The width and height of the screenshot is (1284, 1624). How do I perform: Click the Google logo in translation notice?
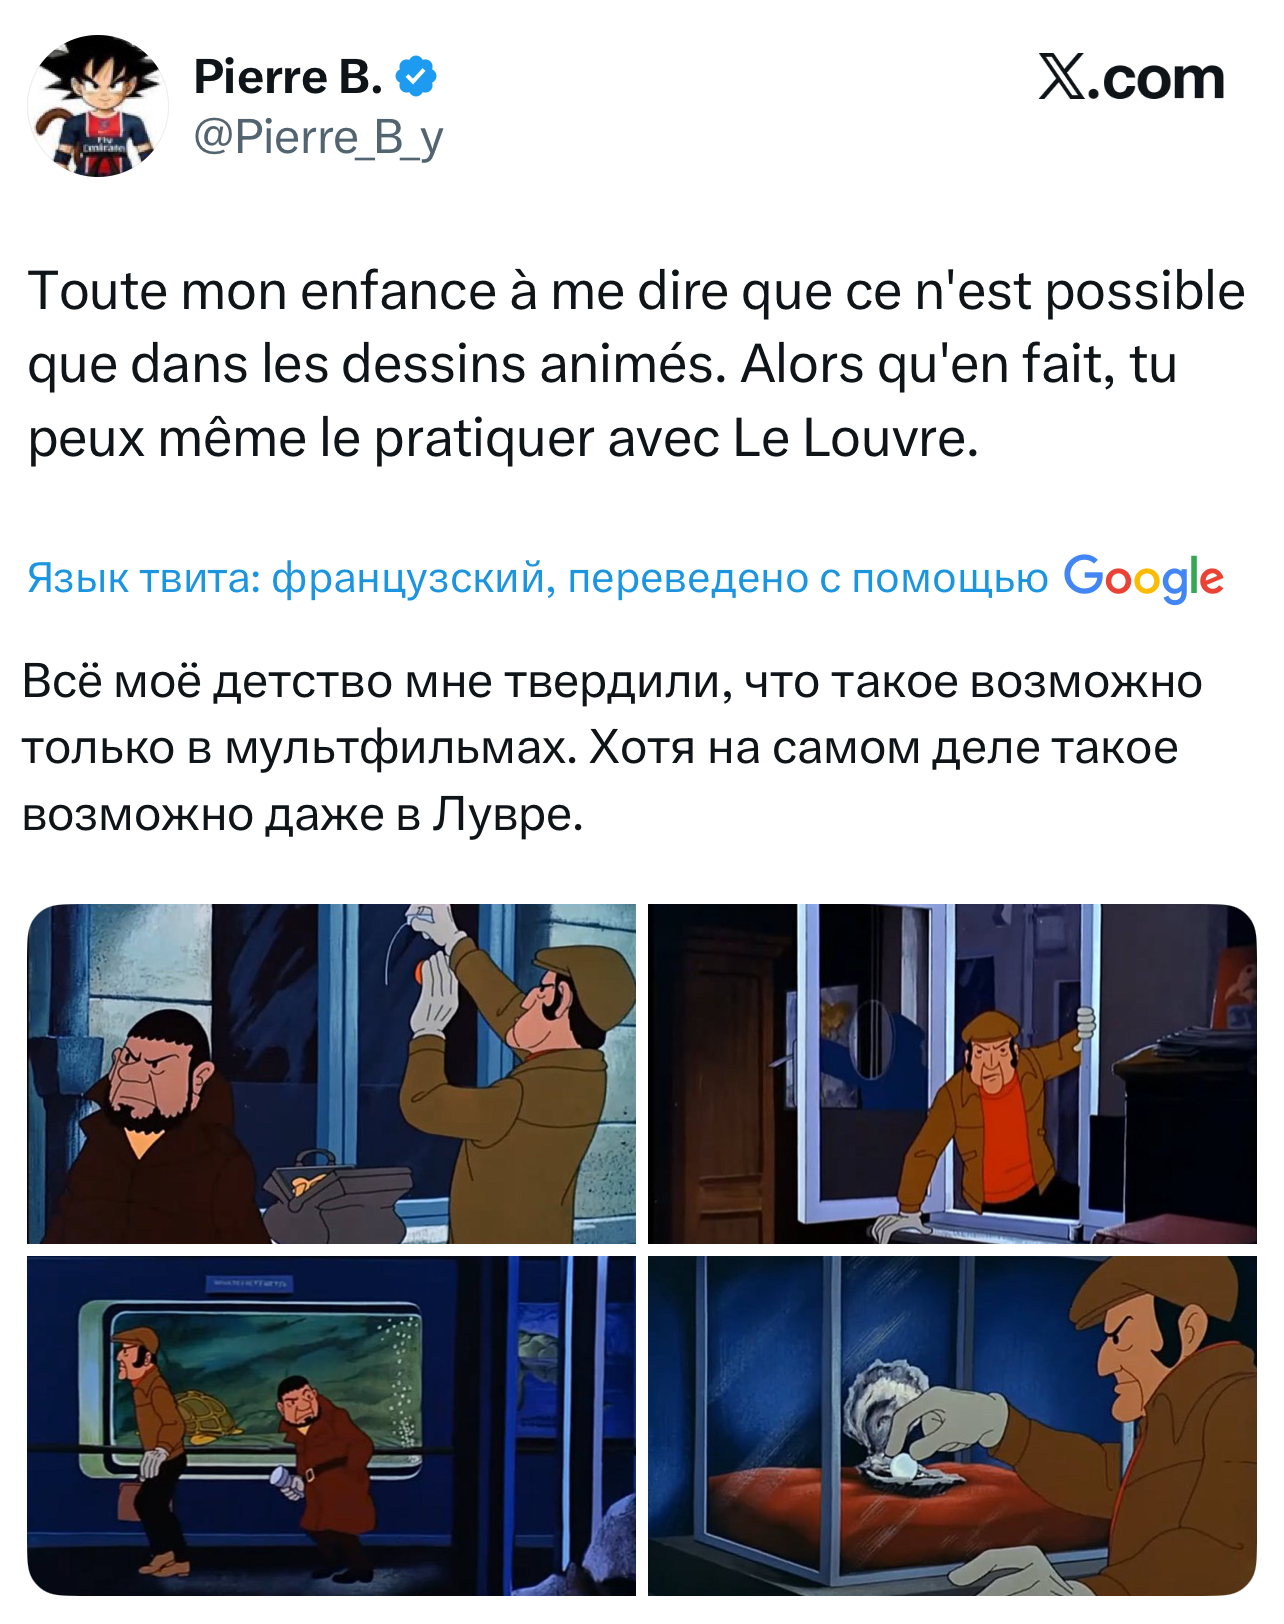(x=1143, y=578)
